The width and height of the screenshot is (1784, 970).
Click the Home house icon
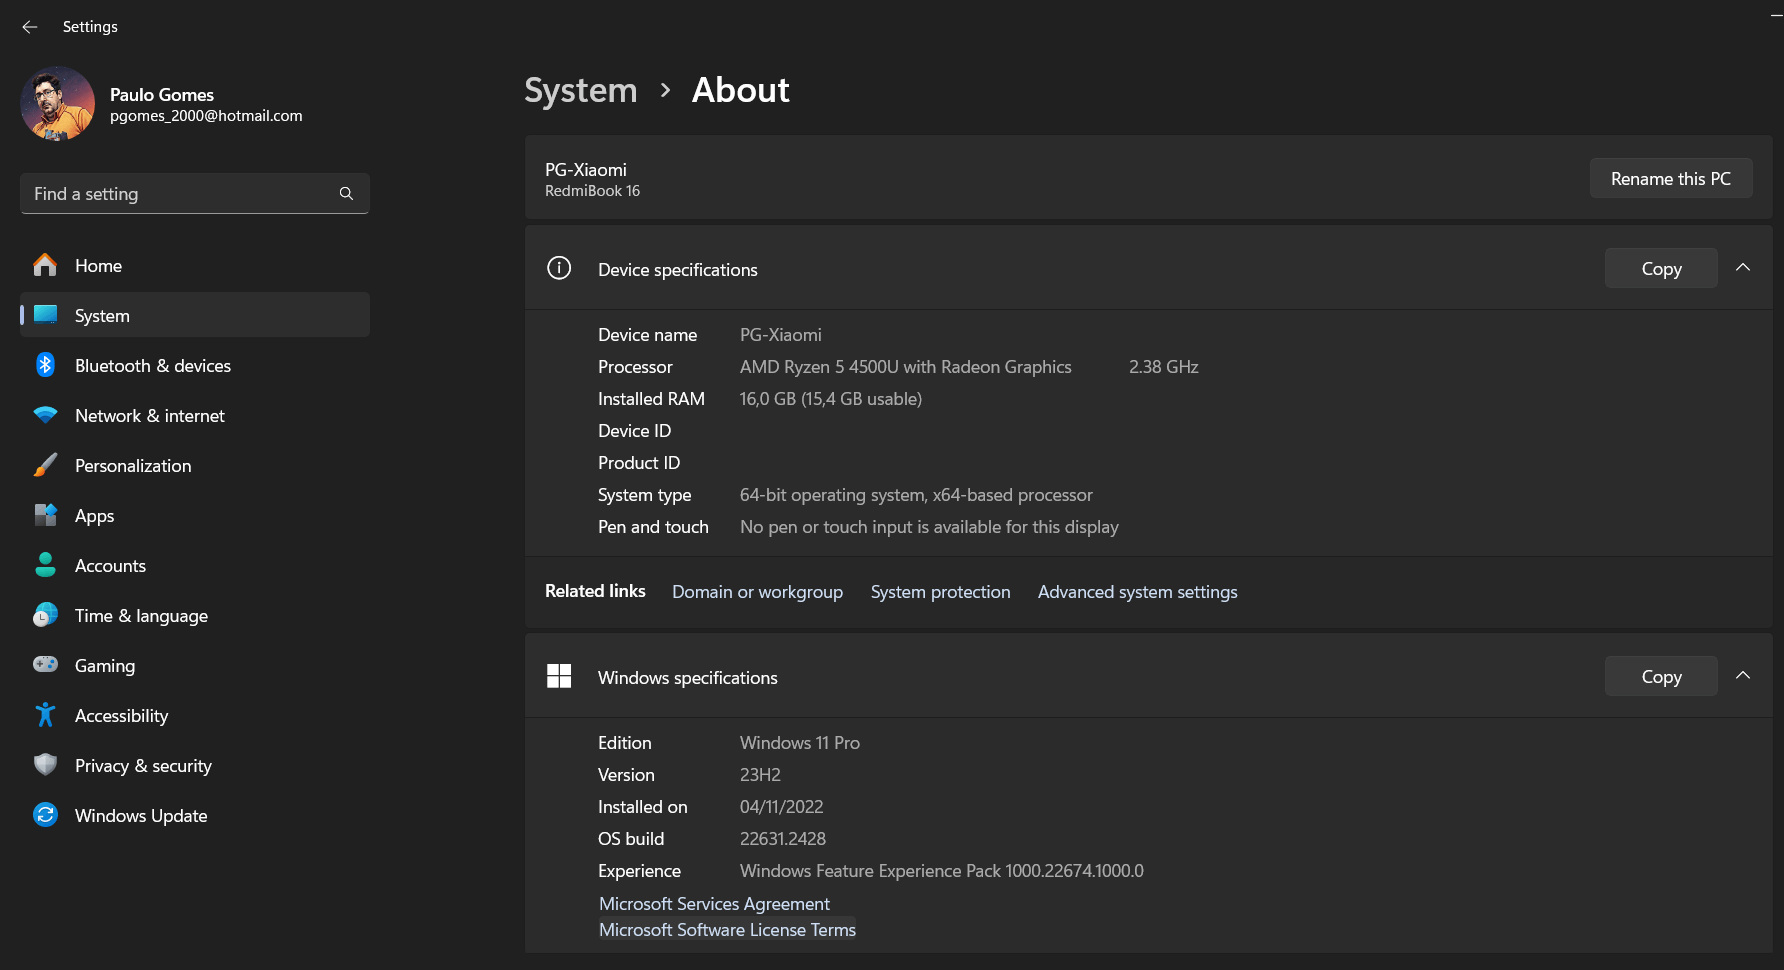45,265
